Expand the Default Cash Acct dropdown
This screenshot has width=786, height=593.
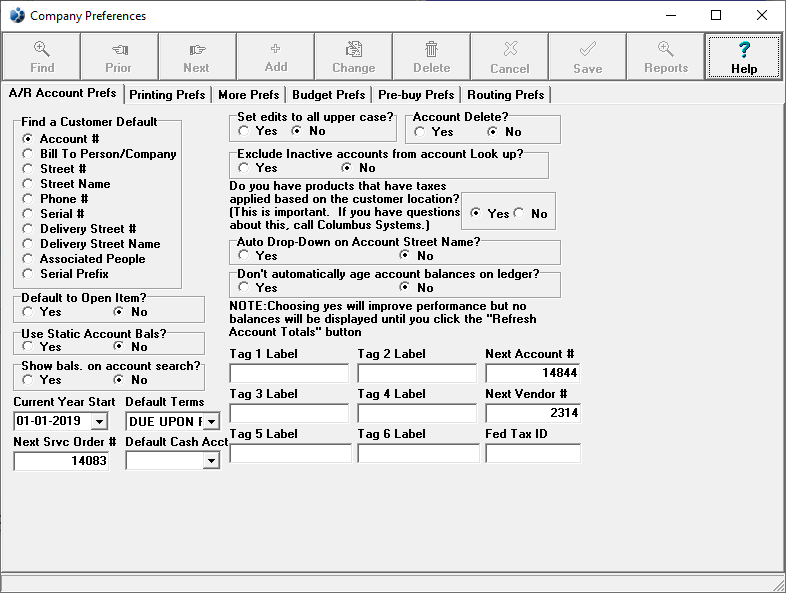point(211,461)
